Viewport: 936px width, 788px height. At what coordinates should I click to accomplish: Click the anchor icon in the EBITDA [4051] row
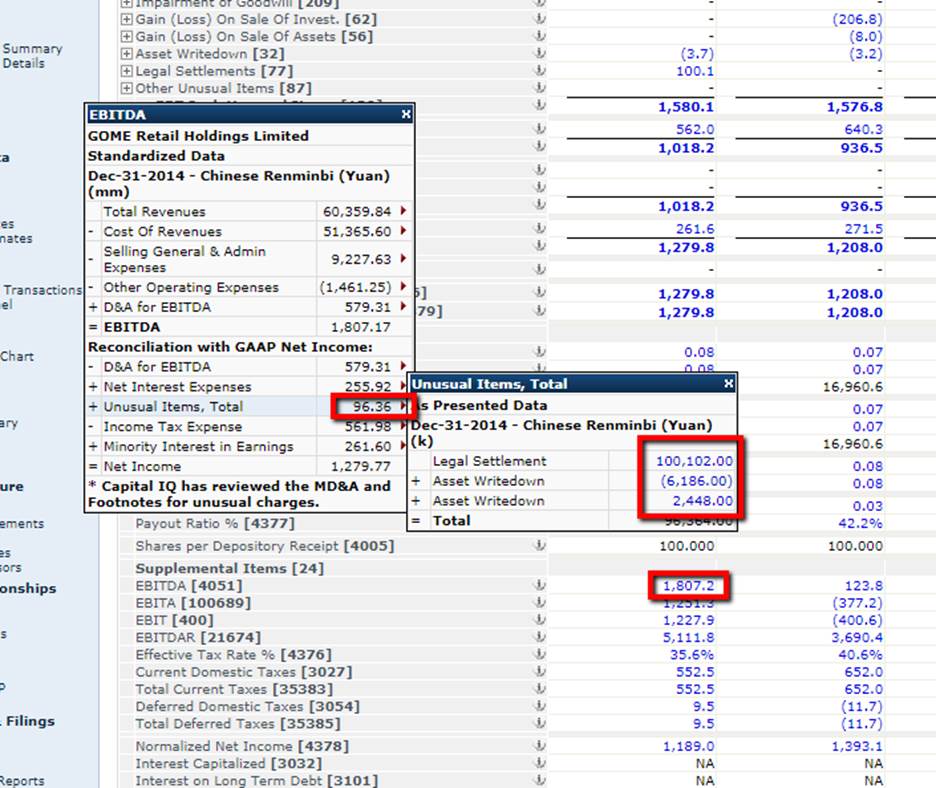(x=539, y=585)
